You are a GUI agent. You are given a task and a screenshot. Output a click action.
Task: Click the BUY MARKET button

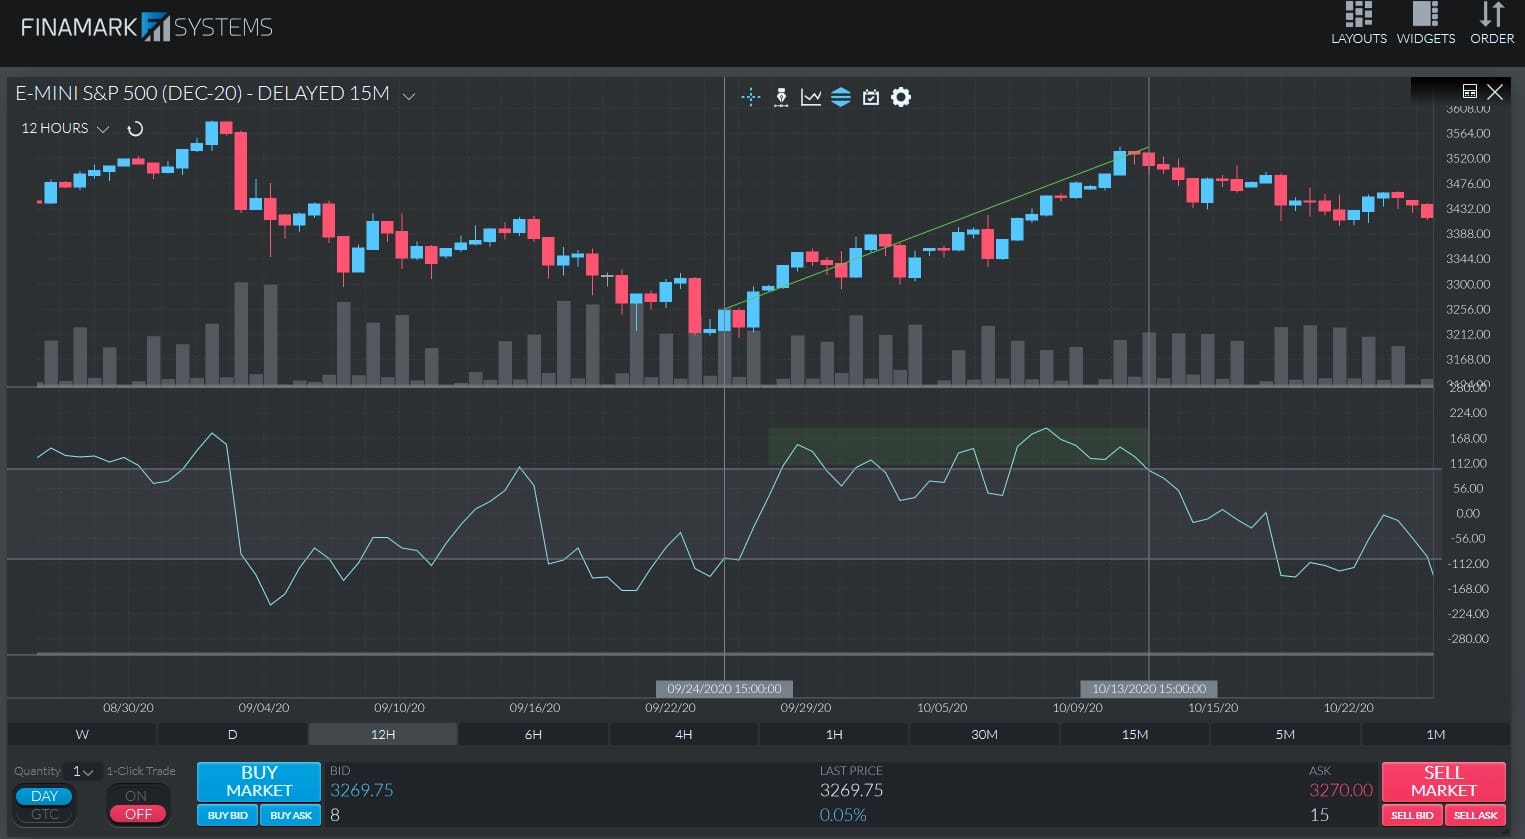258,782
